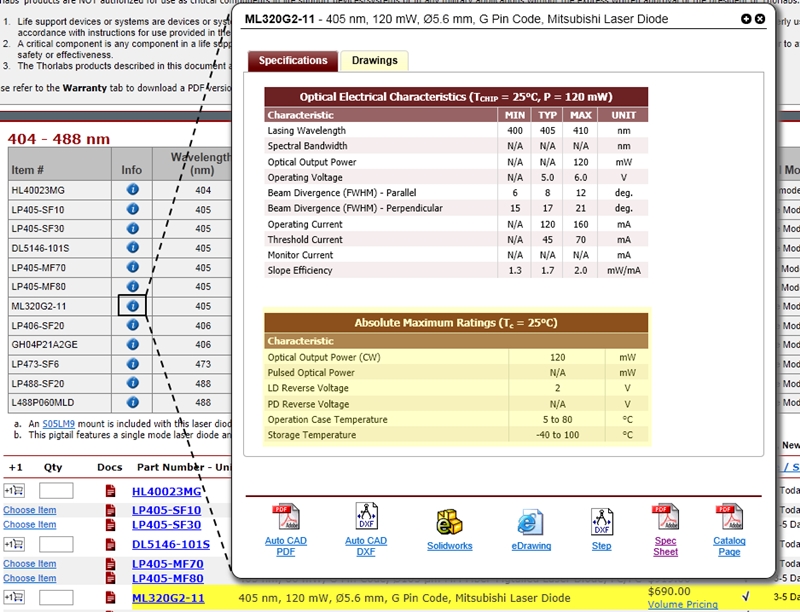Viewport: 800px width, 612px height.
Task: Open info icon for LP405-MF70
Action: (x=133, y=267)
